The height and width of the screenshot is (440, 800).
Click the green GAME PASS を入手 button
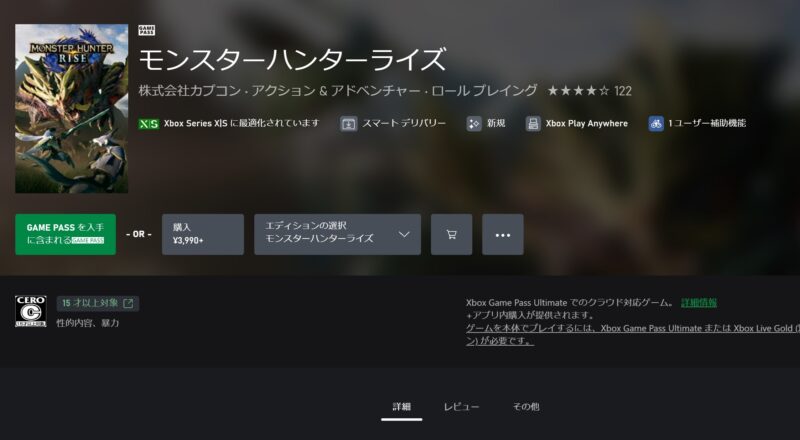coord(65,234)
